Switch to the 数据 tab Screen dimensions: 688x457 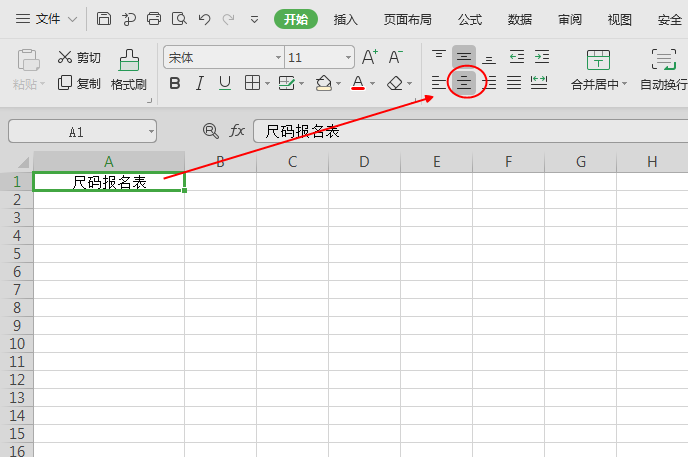pyautogui.click(x=520, y=20)
